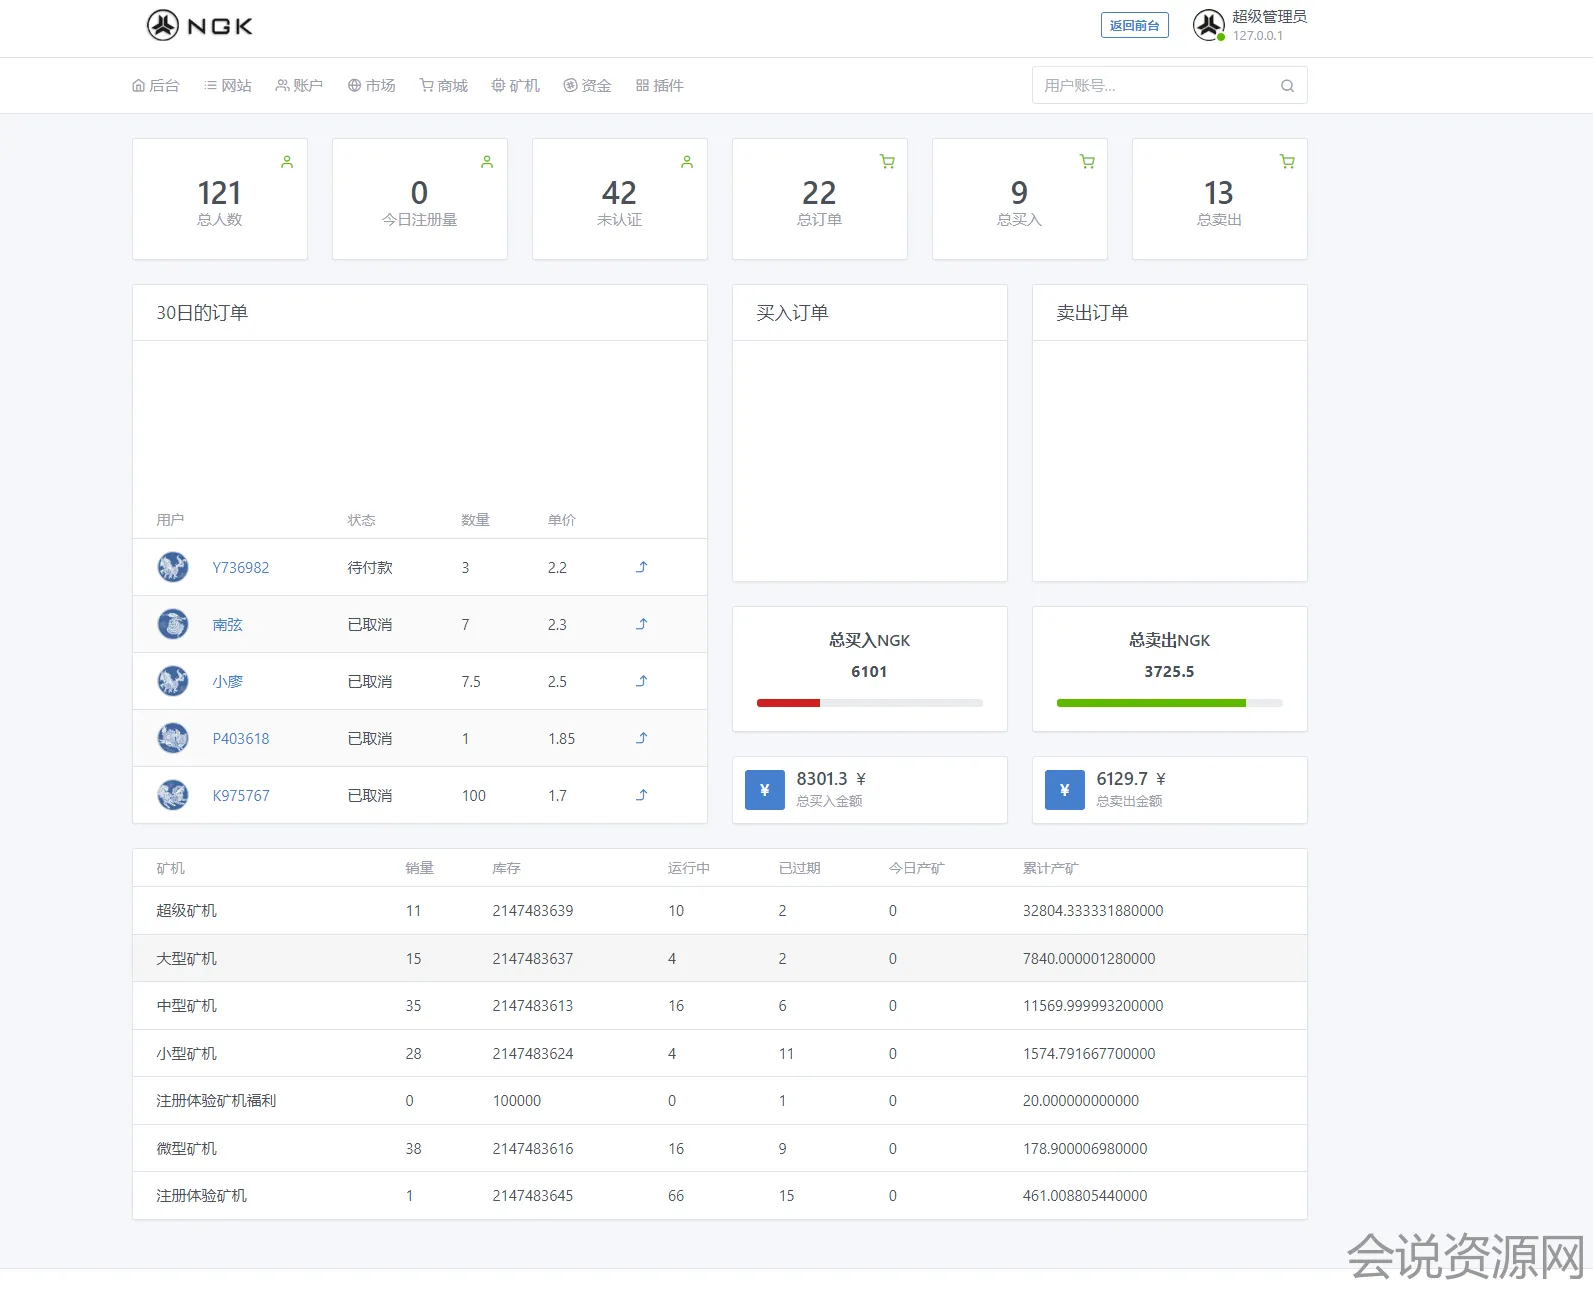1593x1291 pixels.
Task: Click the cart icon on 总订单 card
Action: 887,162
